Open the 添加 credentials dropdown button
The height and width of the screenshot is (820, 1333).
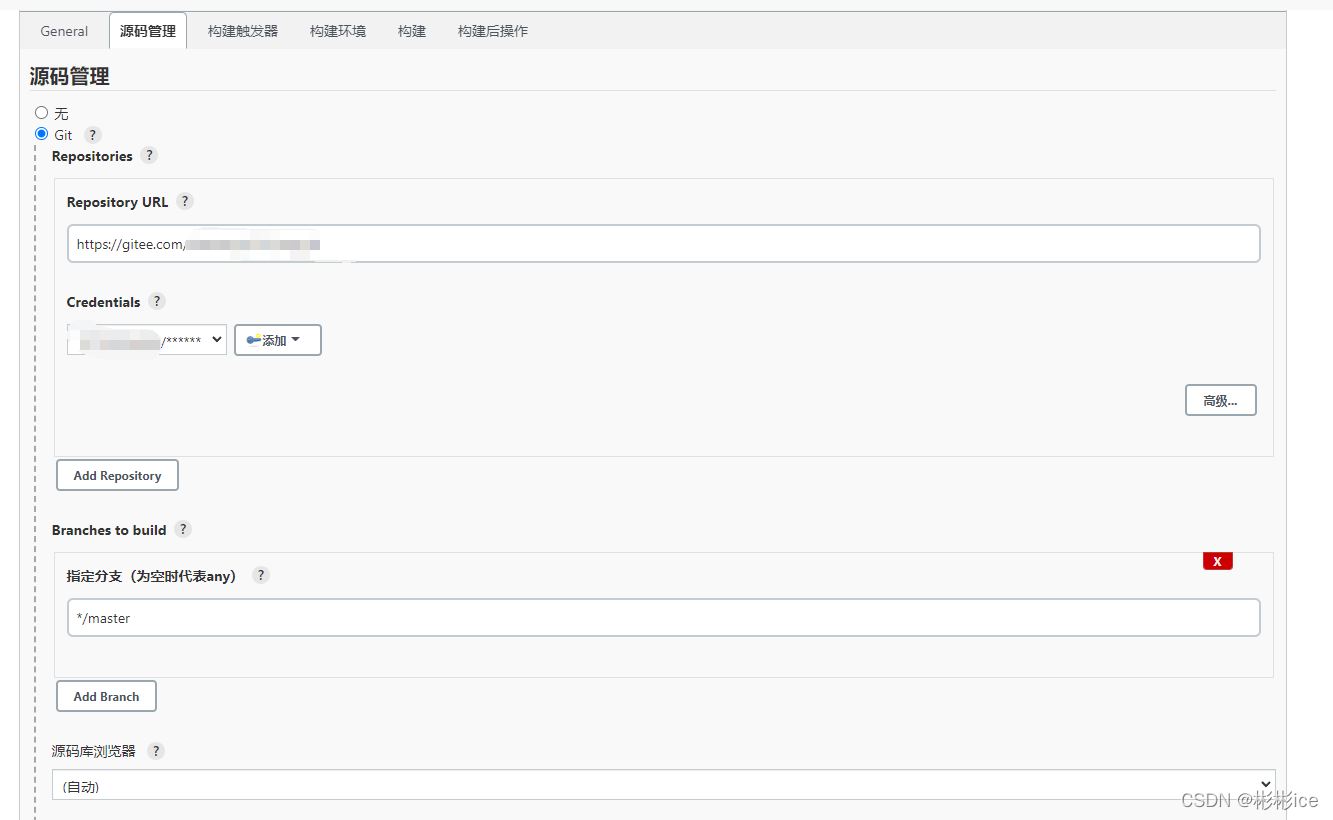click(x=278, y=340)
